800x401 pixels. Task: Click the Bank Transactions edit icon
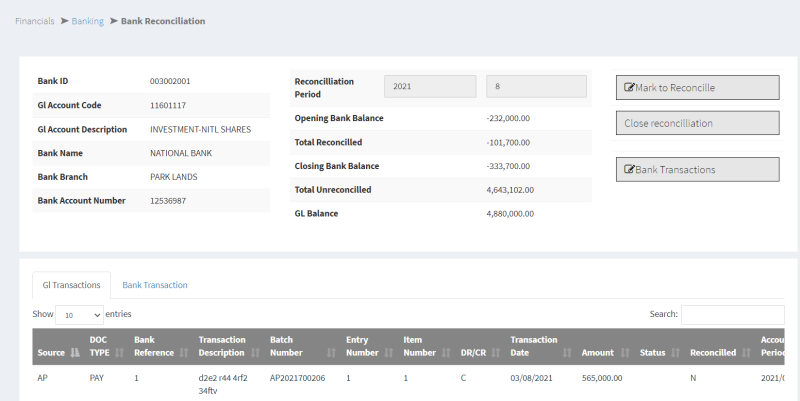coord(630,170)
